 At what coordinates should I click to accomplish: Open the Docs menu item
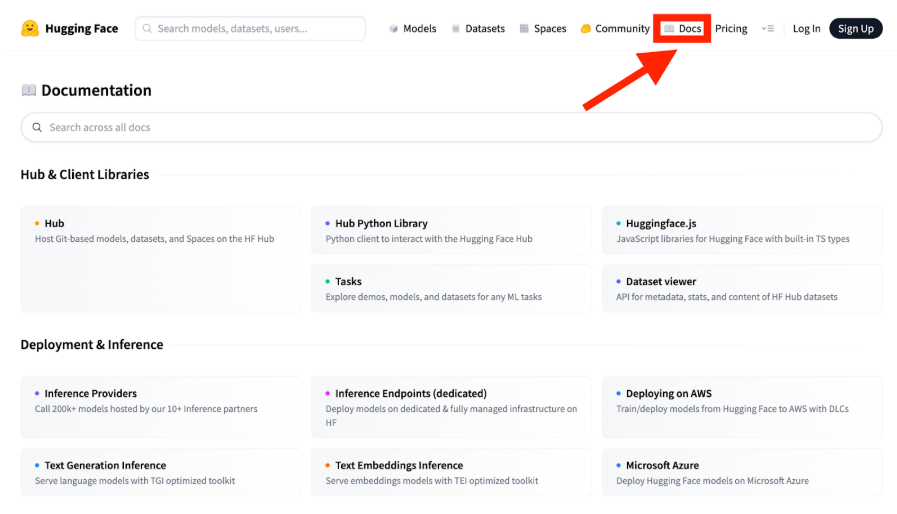pos(689,29)
